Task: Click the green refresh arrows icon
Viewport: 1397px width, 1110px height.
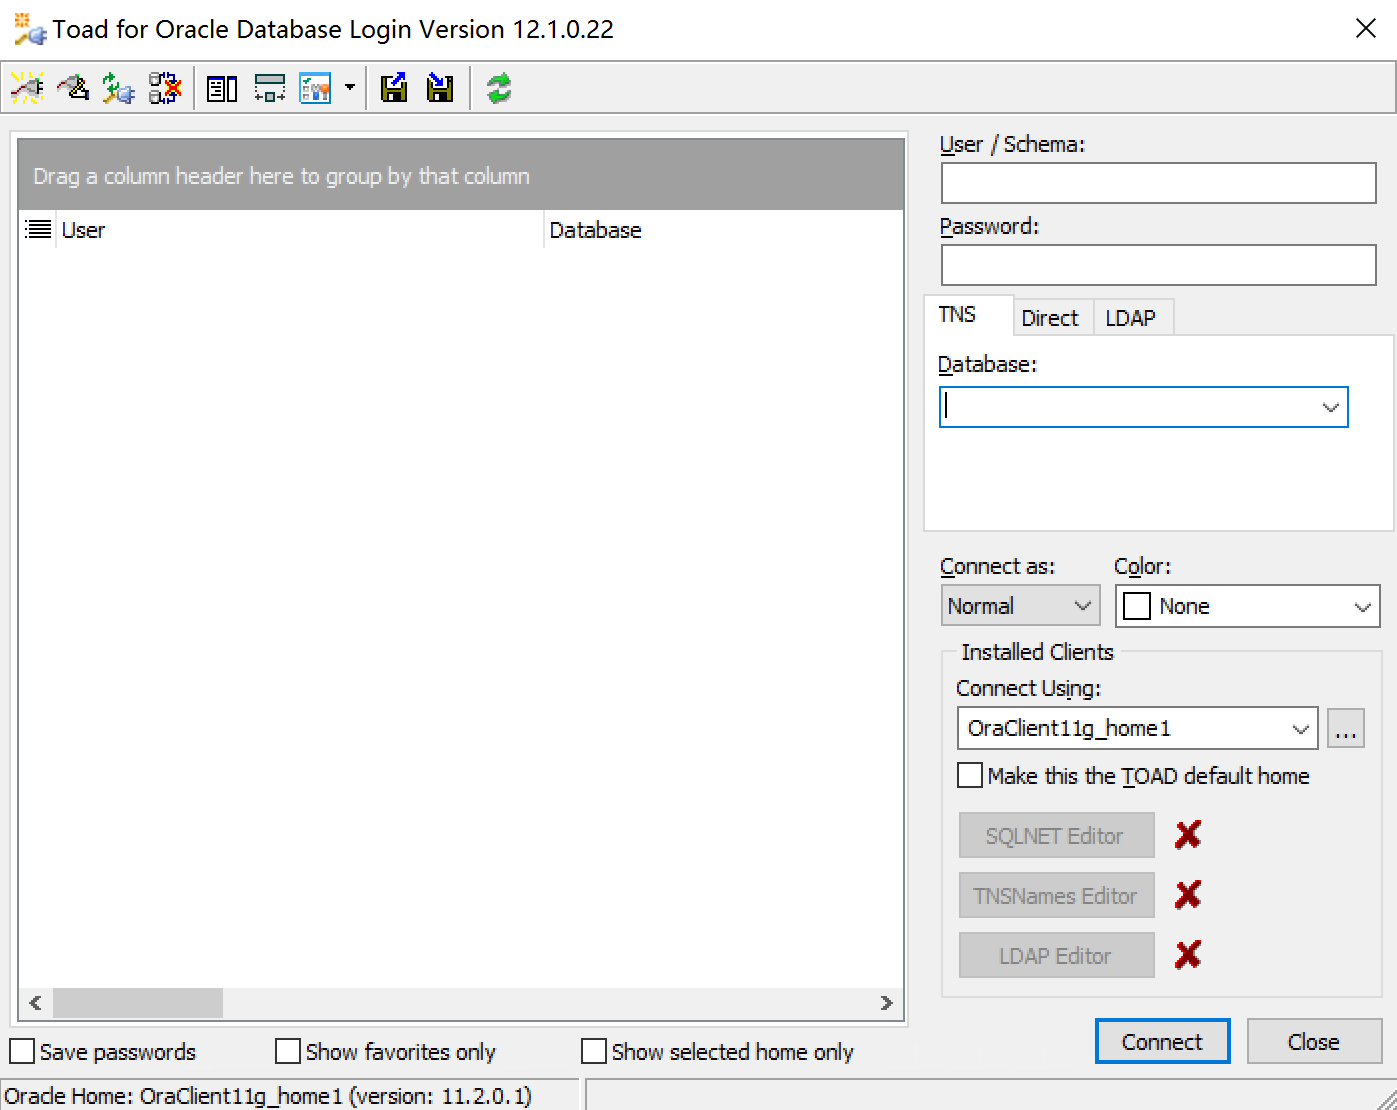Action: [499, 88]
